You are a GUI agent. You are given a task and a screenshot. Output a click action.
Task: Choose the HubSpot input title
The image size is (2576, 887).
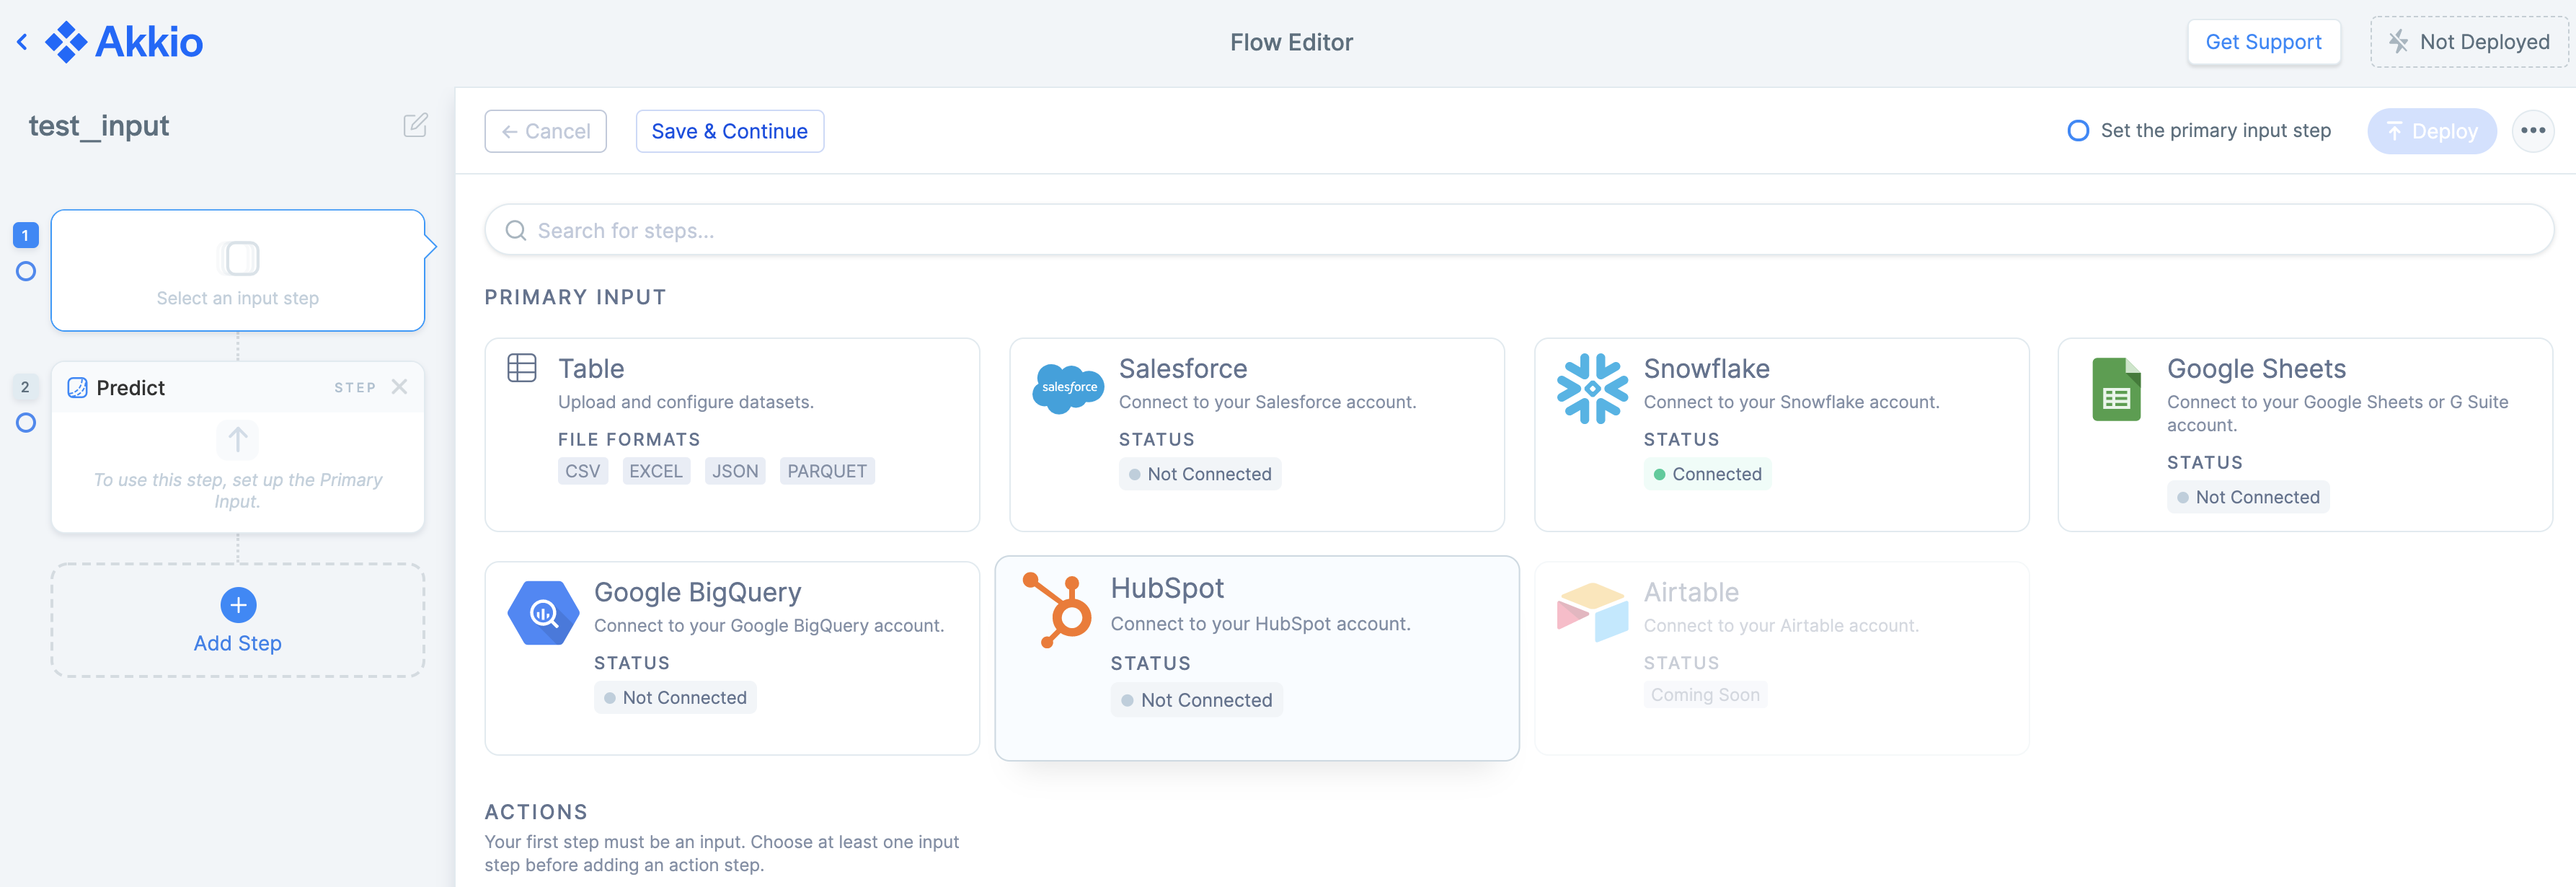[1167, 589]
